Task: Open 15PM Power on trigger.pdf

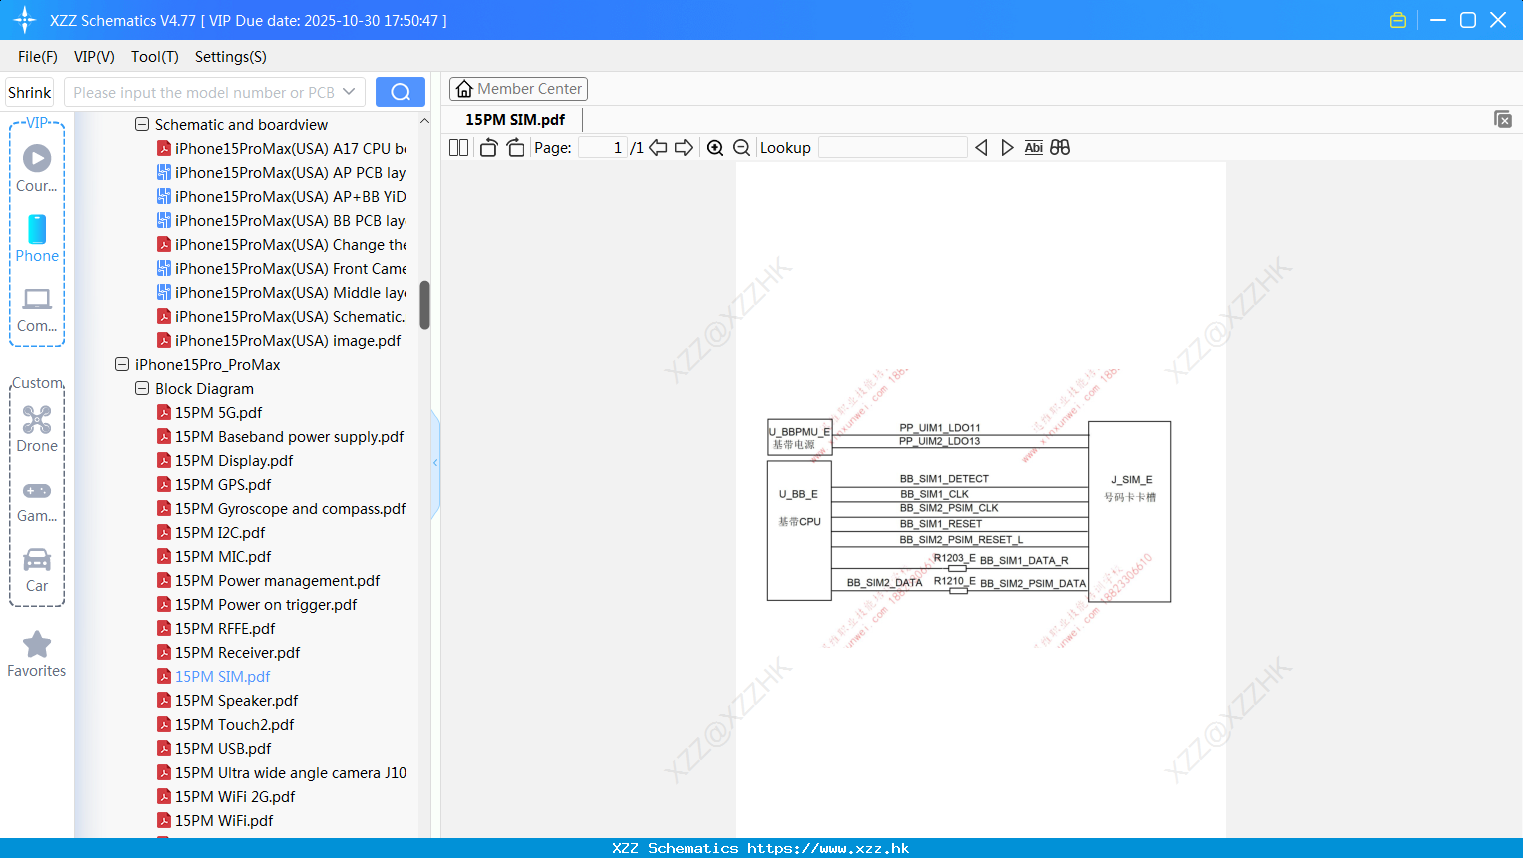Action: 257,605
